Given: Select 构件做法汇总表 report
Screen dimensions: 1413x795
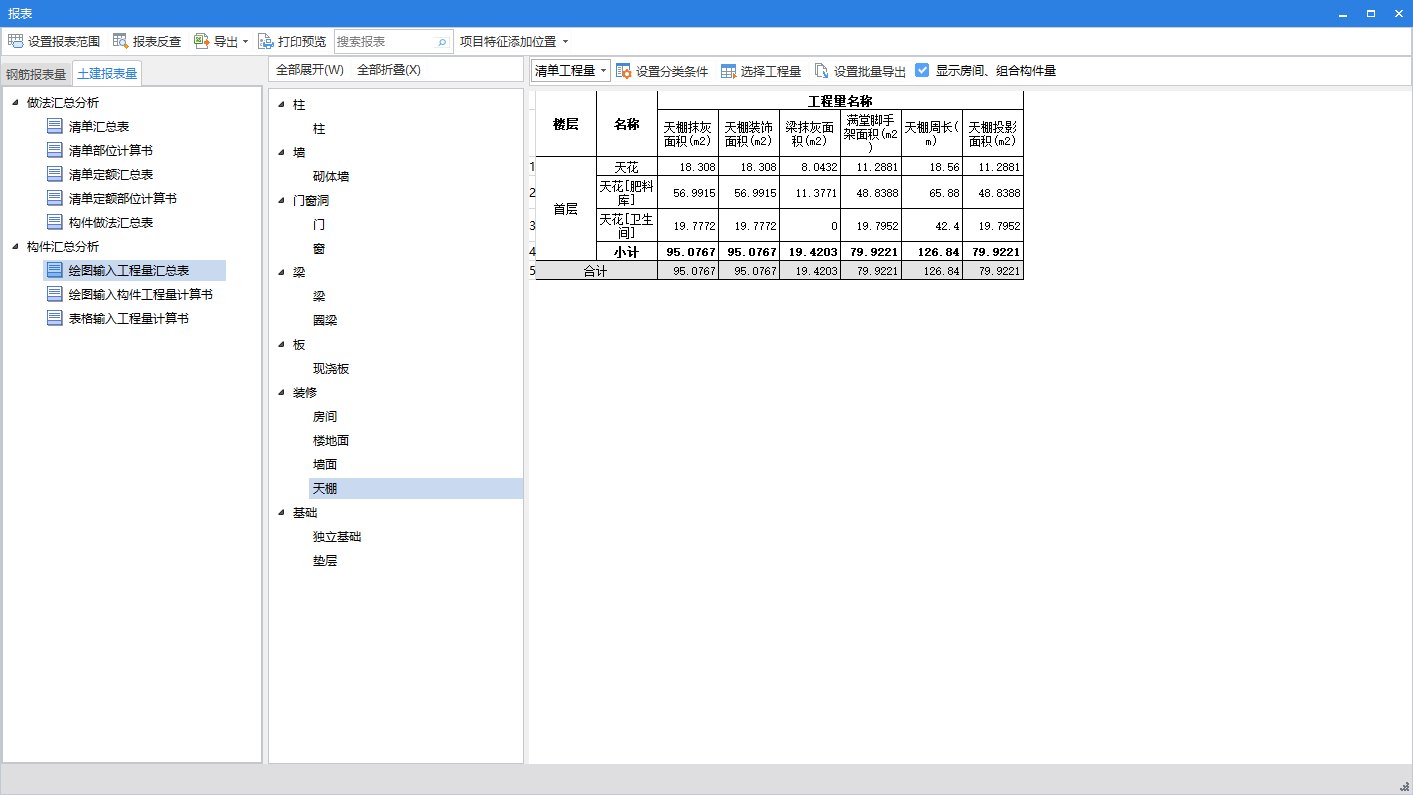Looking at the screenshot, I should point(111,222).
